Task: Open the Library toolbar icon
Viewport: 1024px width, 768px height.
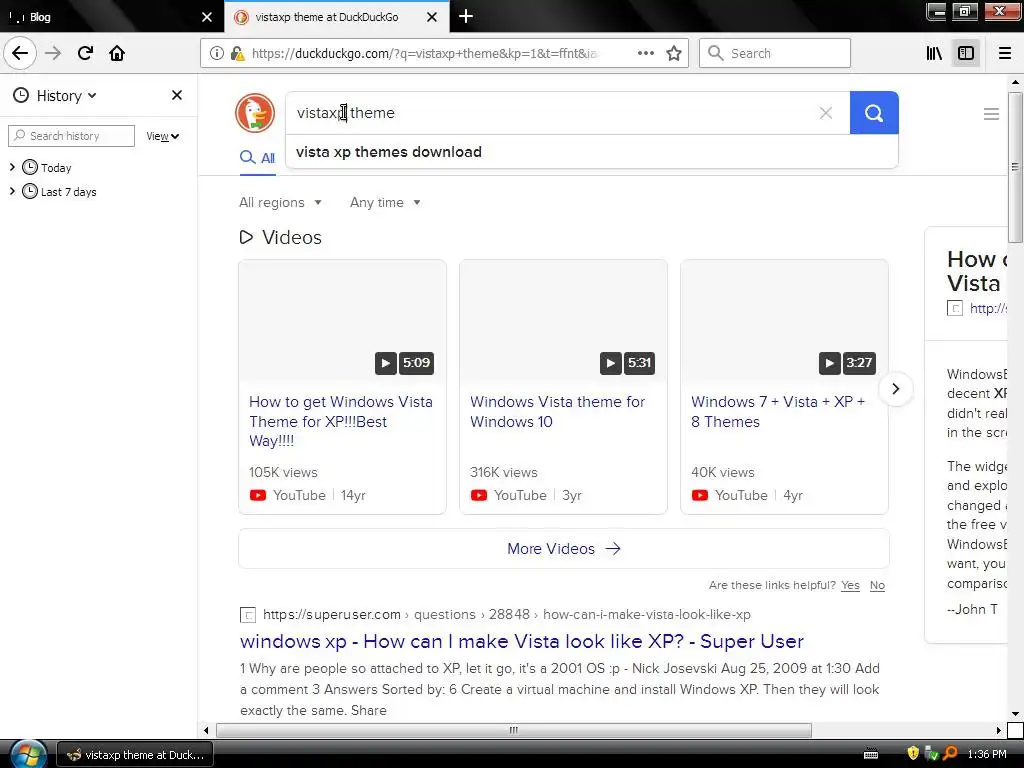Action: tap(934, 53)
